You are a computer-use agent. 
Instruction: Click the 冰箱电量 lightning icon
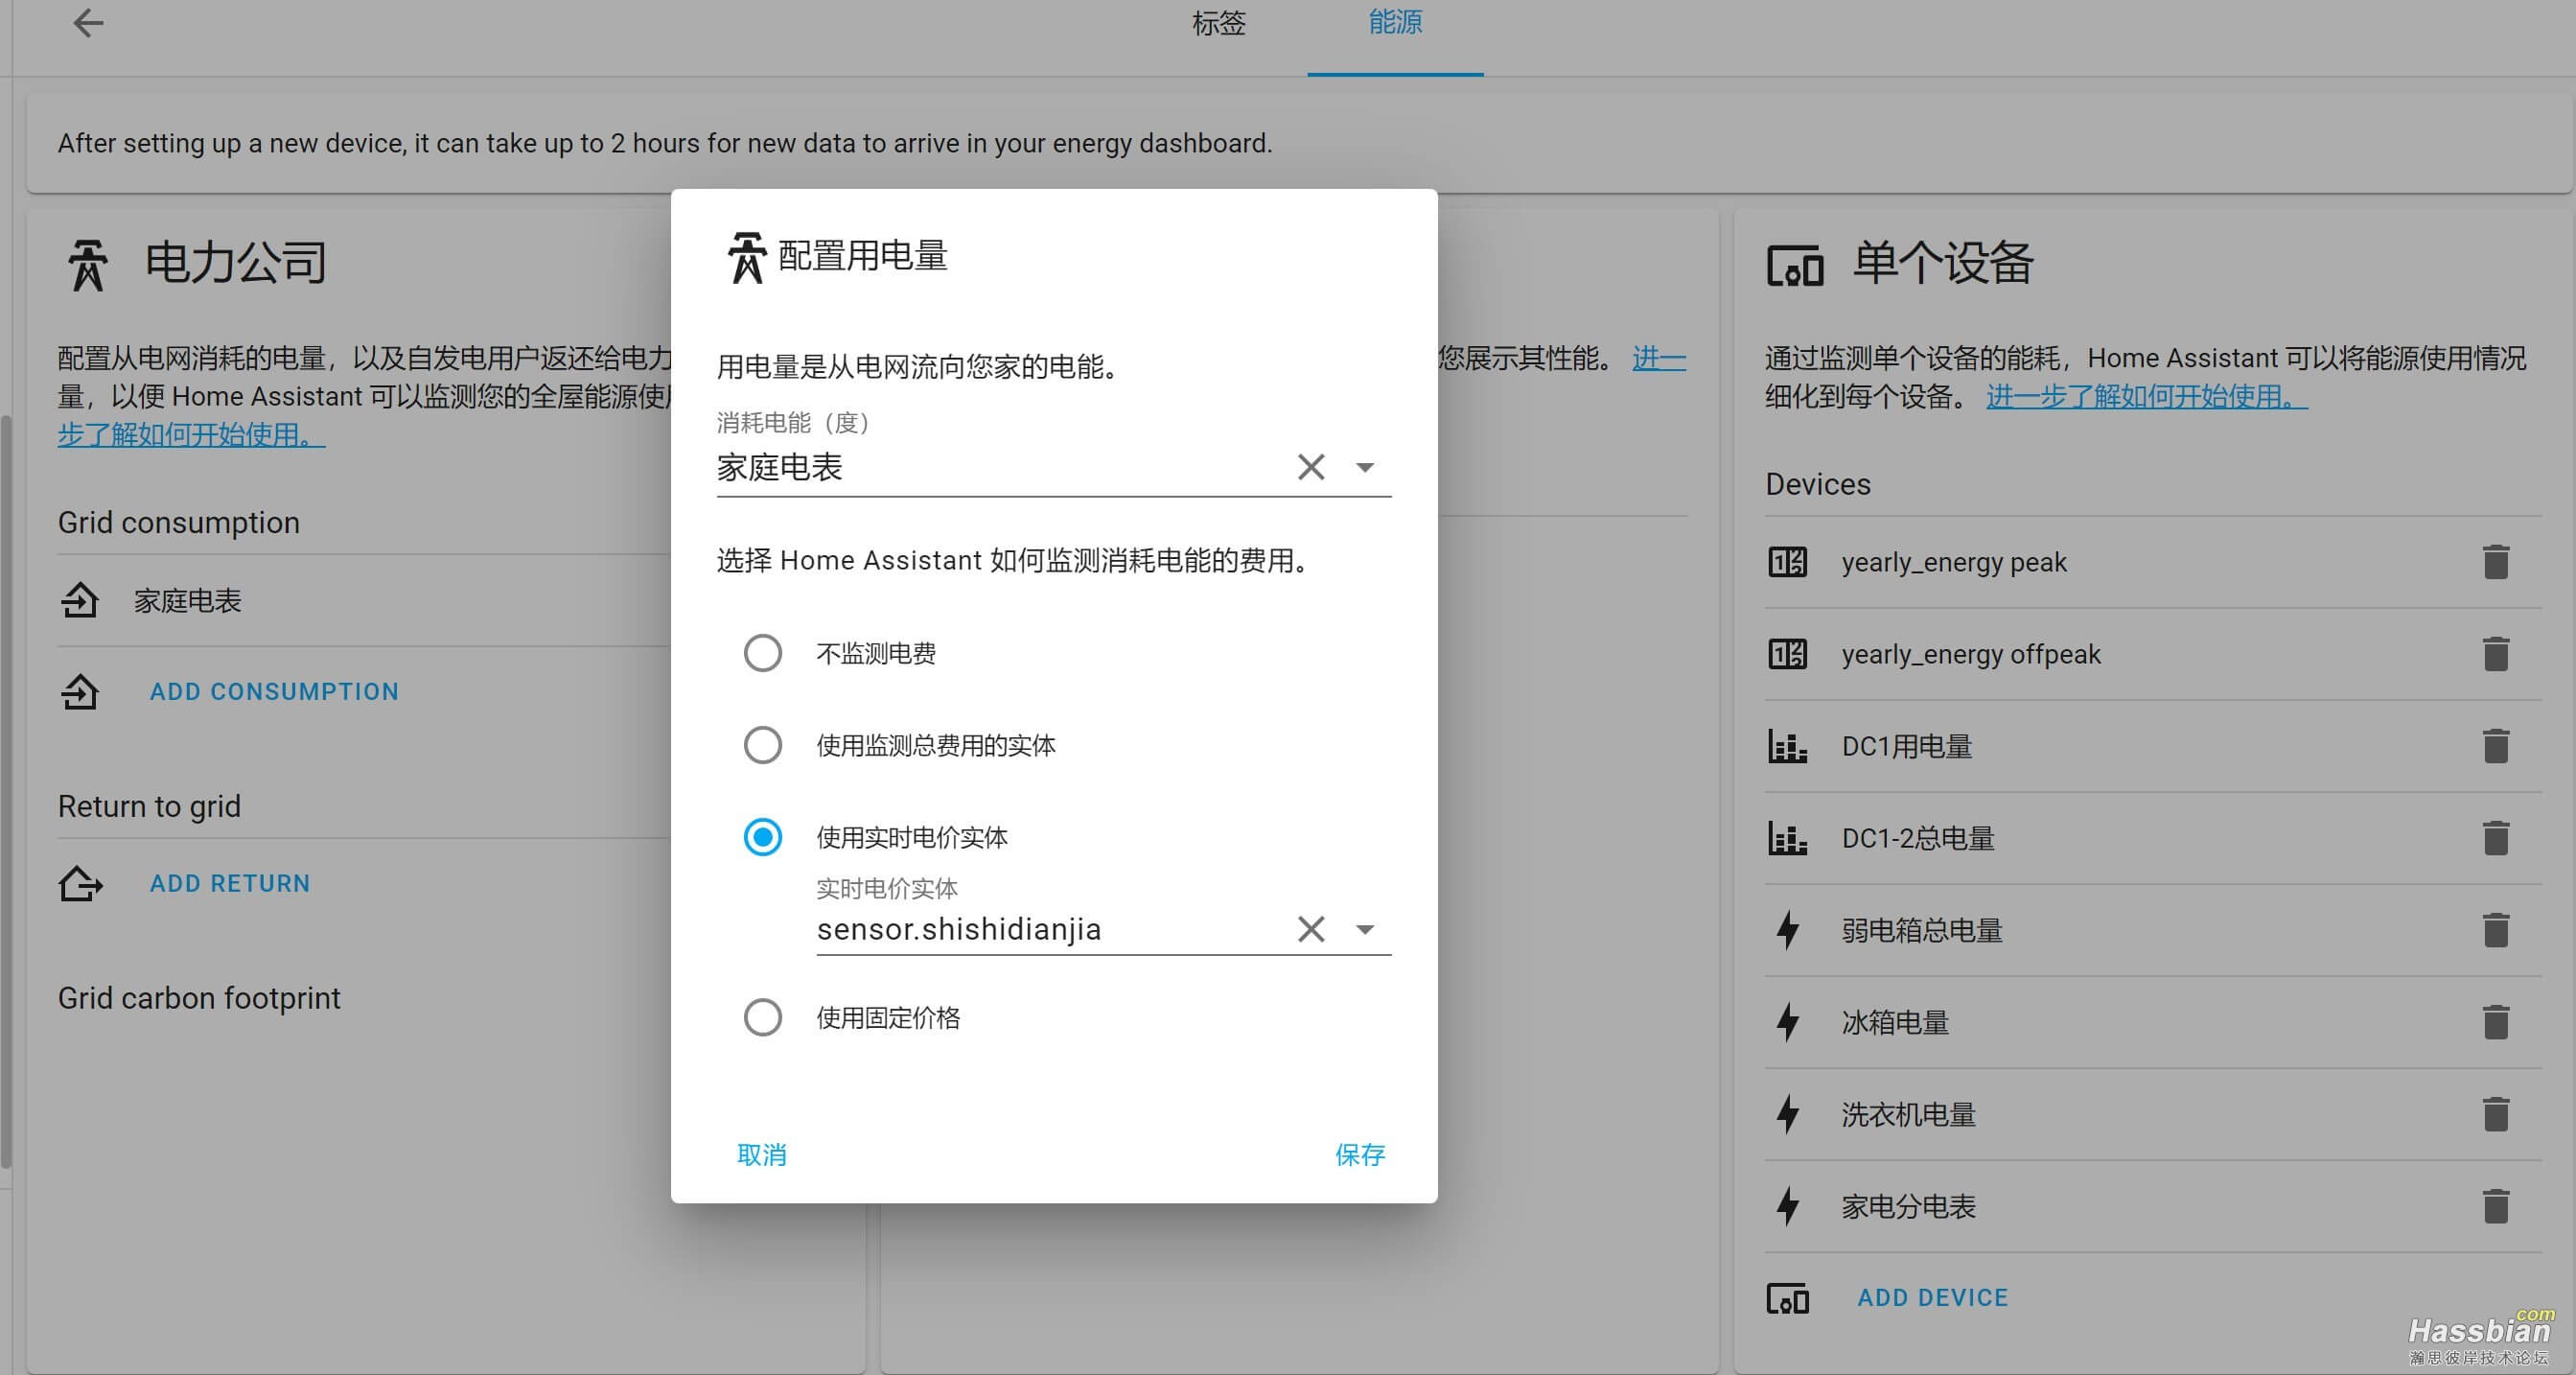(1787, 1022)
